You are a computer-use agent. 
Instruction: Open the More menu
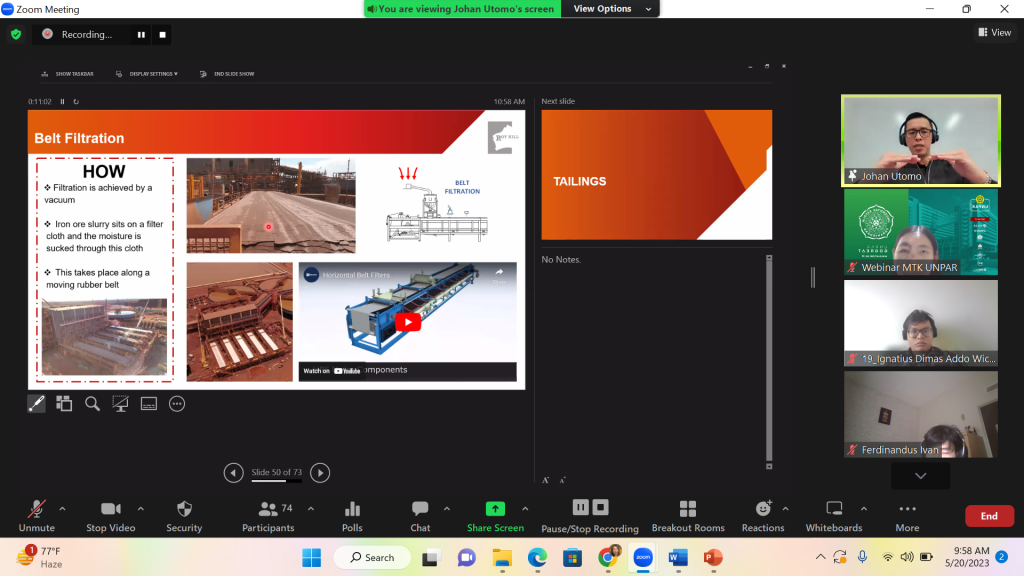point(907,509)
